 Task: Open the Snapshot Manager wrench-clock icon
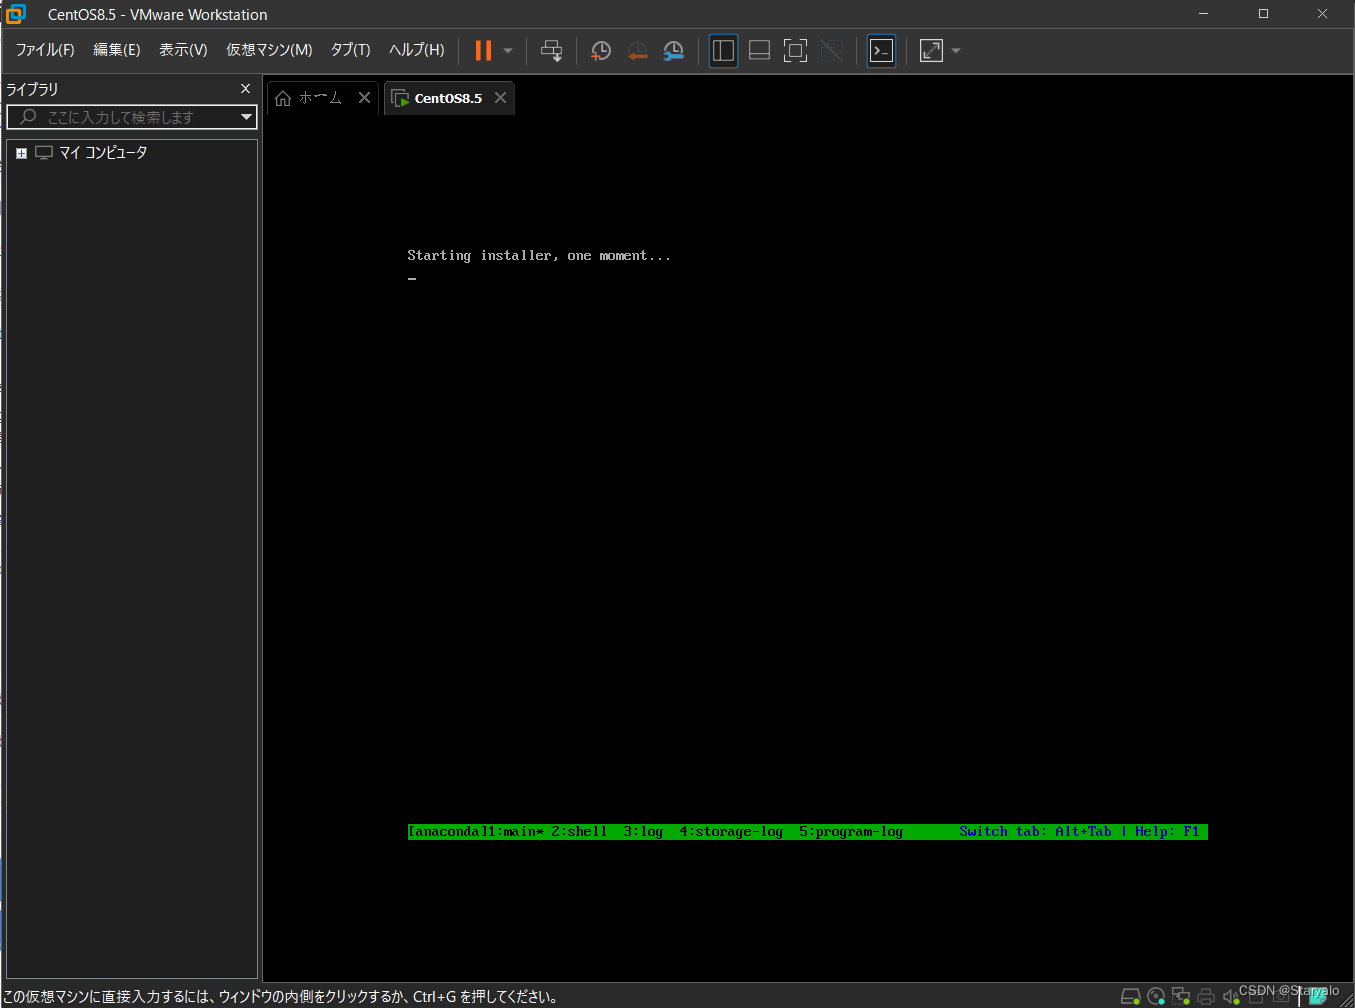click(674, 50)
